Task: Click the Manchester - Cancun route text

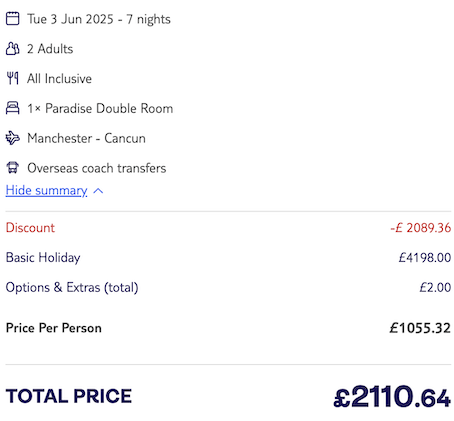Action: [86, 138]
